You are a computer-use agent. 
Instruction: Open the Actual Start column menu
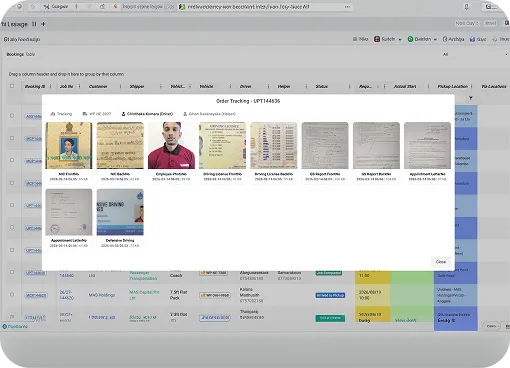[429, 86]
